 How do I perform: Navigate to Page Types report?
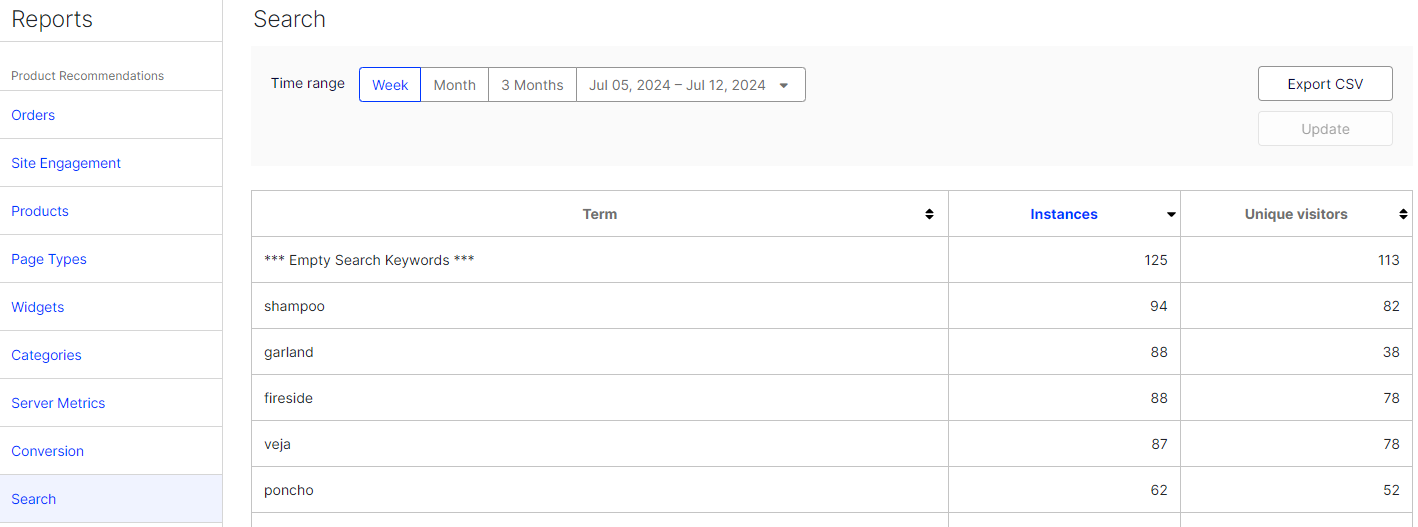point(49,259)
